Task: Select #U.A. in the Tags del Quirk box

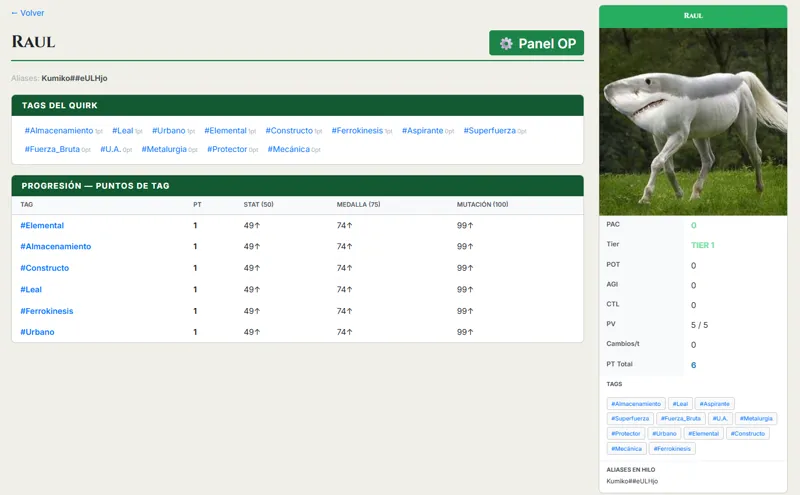Action: pos(110,149)
